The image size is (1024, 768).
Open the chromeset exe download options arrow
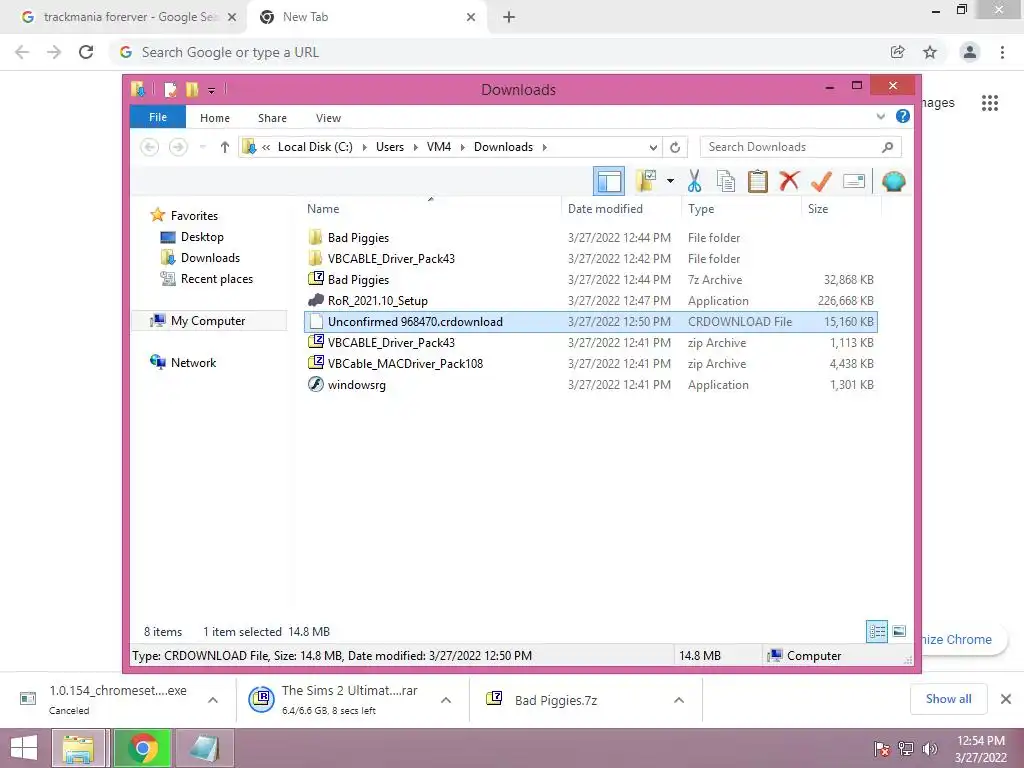pyautogui.click(x=213, y=700)
